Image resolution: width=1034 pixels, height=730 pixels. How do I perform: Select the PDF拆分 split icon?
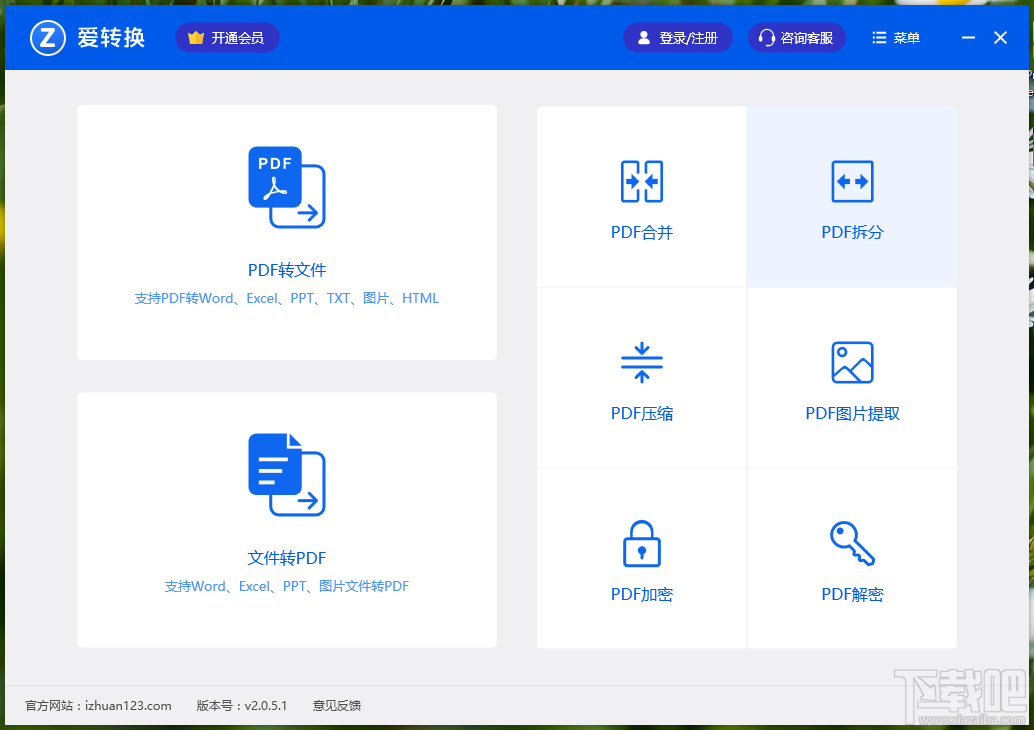pos(851,181)
